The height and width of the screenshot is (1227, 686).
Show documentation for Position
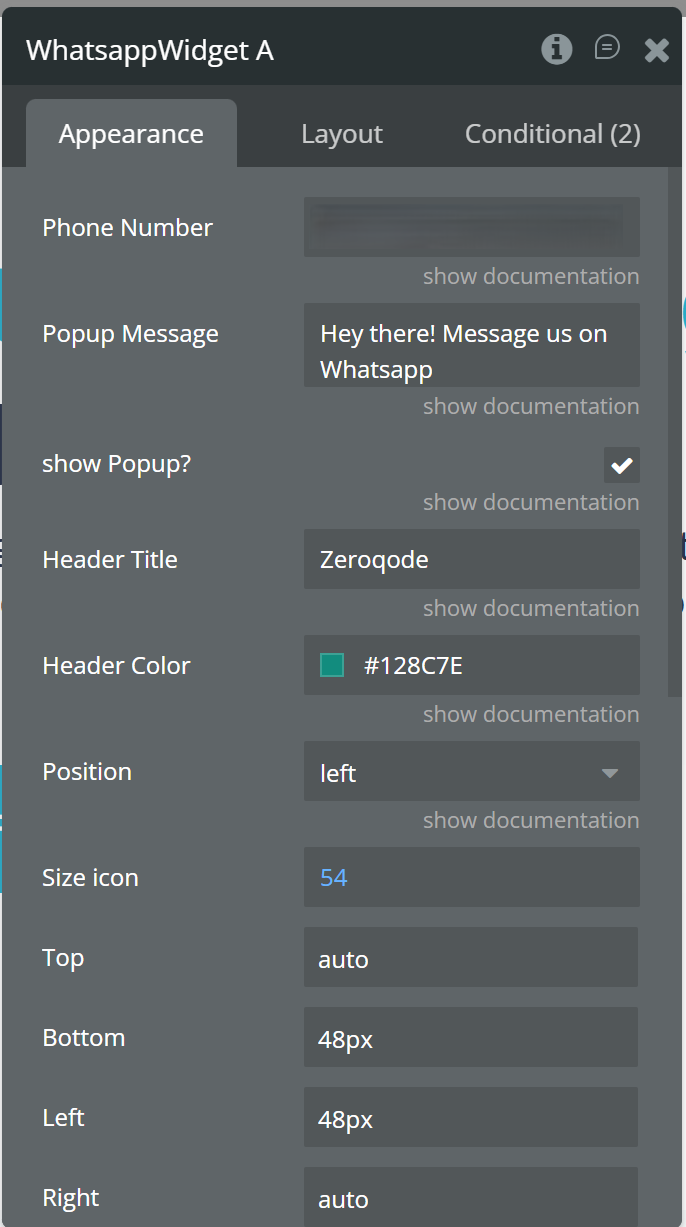tap(530, 820)
